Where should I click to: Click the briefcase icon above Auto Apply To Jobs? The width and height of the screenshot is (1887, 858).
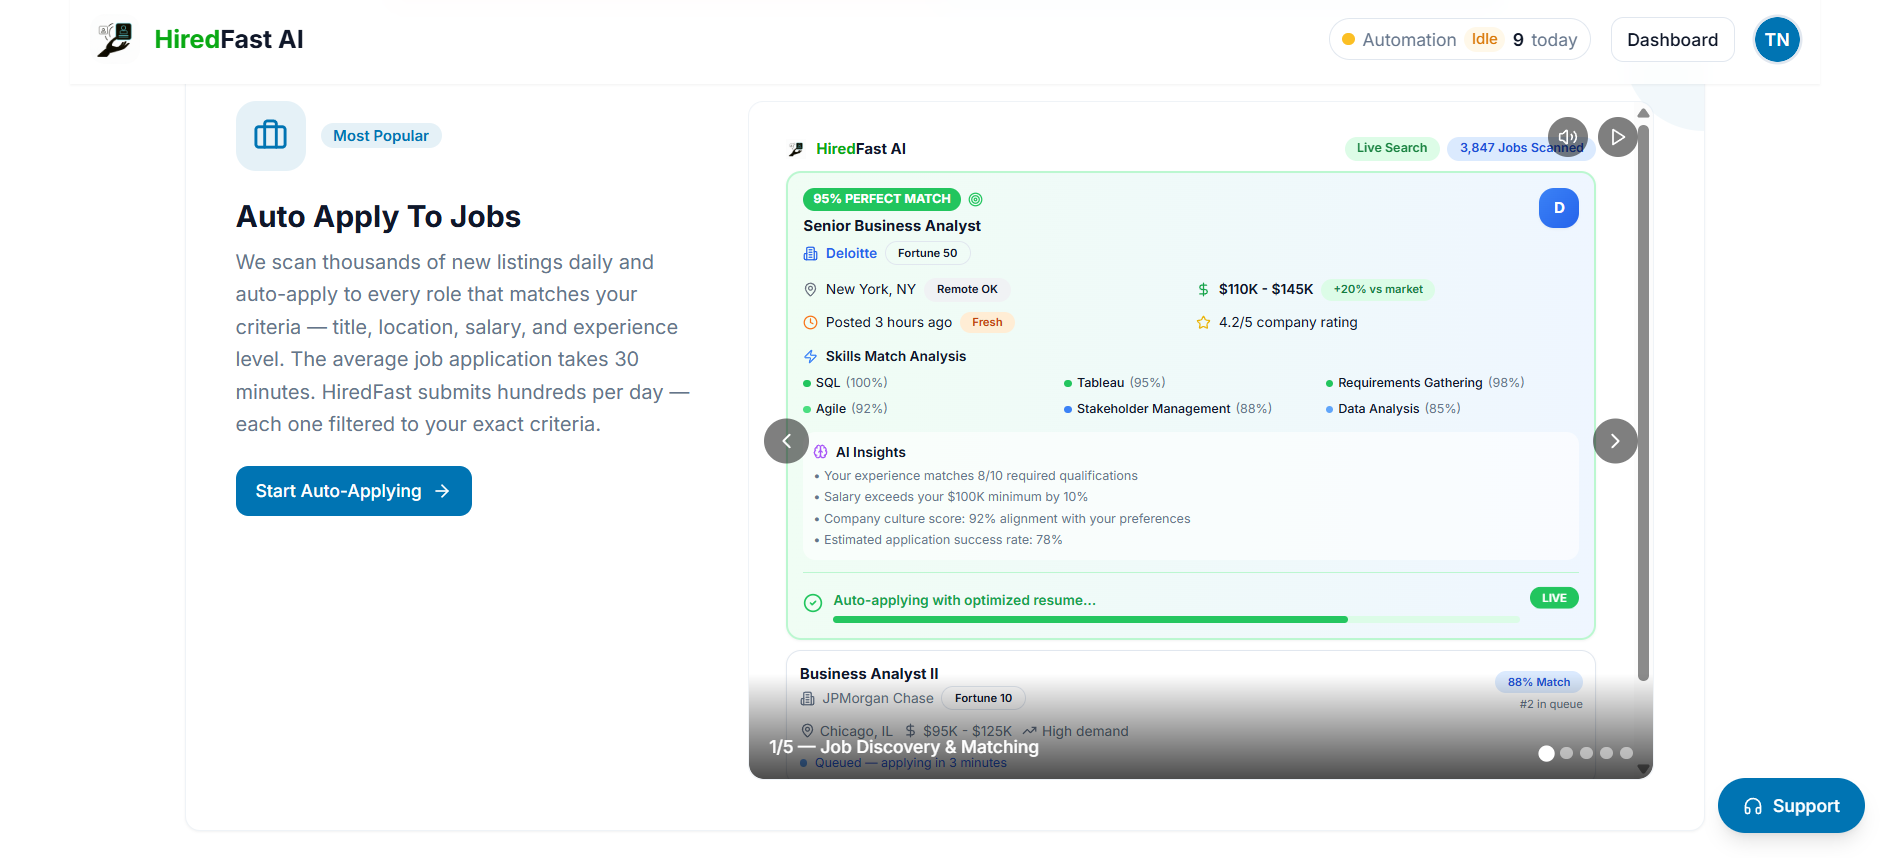coord(270,135)
